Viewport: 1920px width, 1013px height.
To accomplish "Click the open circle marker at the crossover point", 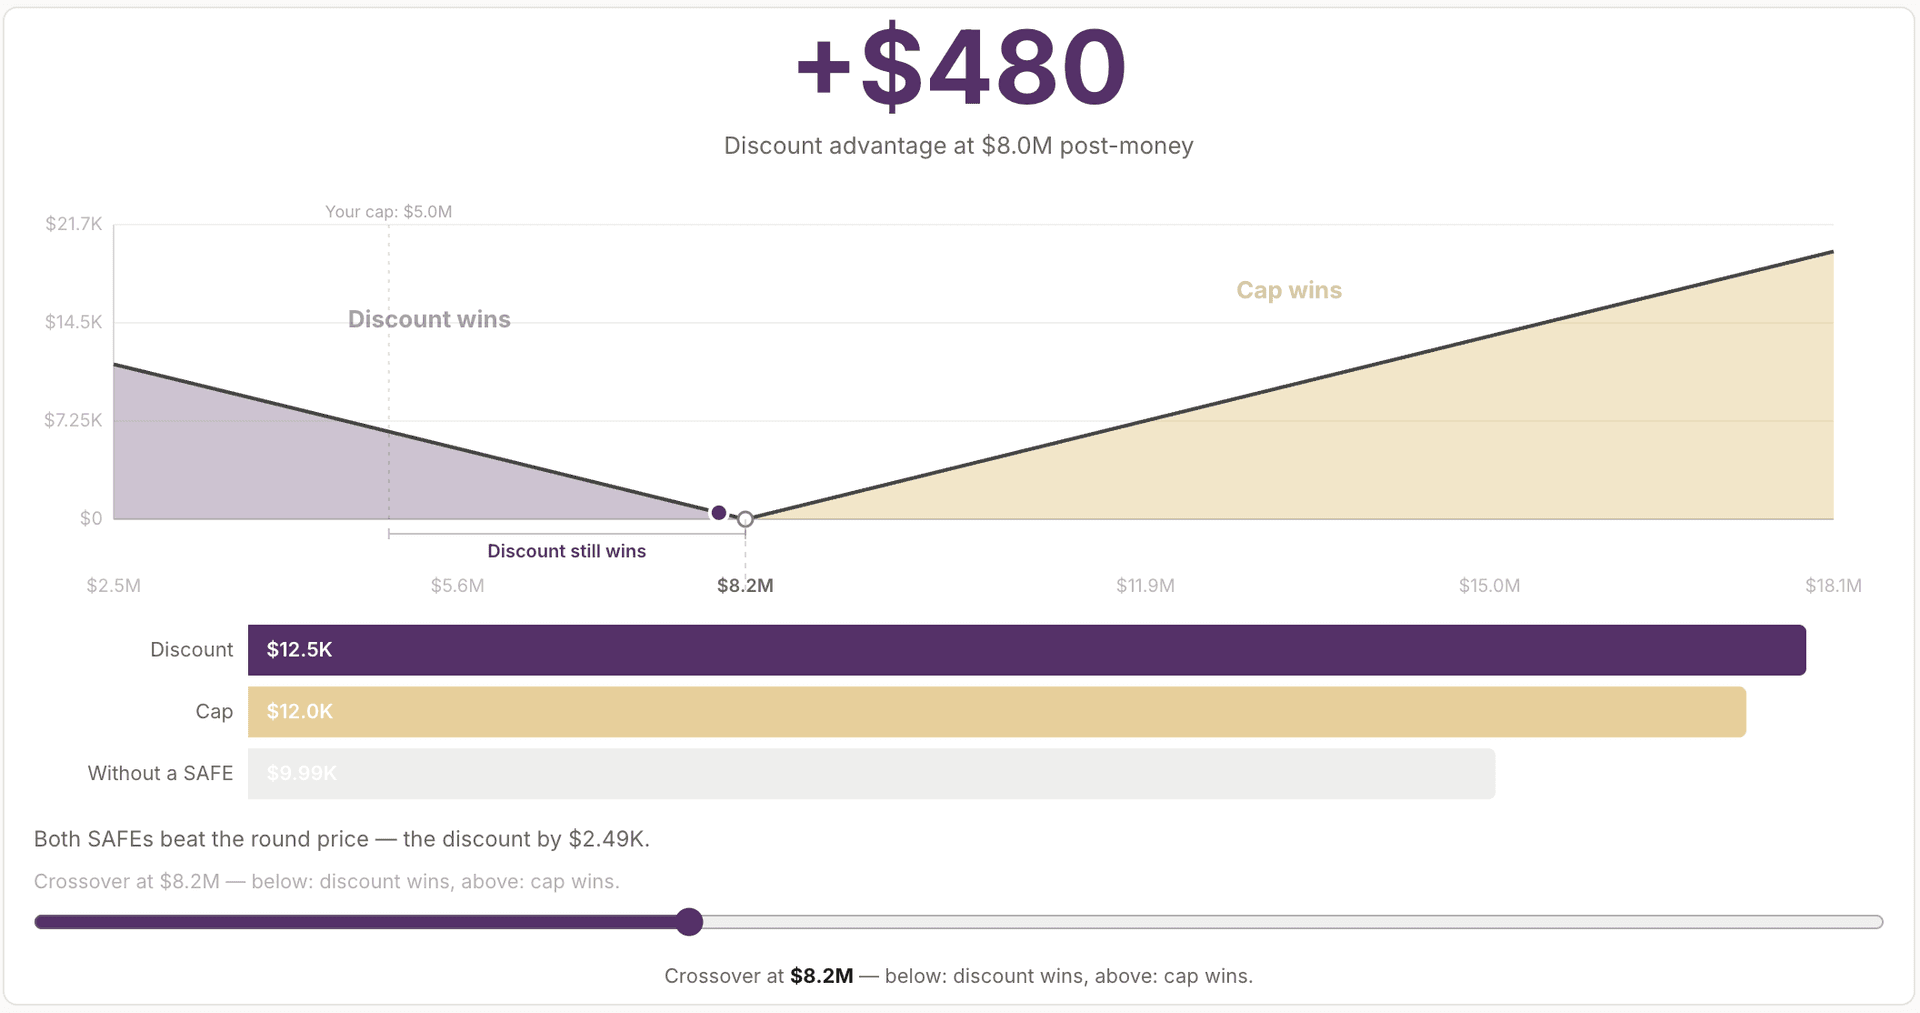I will [x=745, y=519].
